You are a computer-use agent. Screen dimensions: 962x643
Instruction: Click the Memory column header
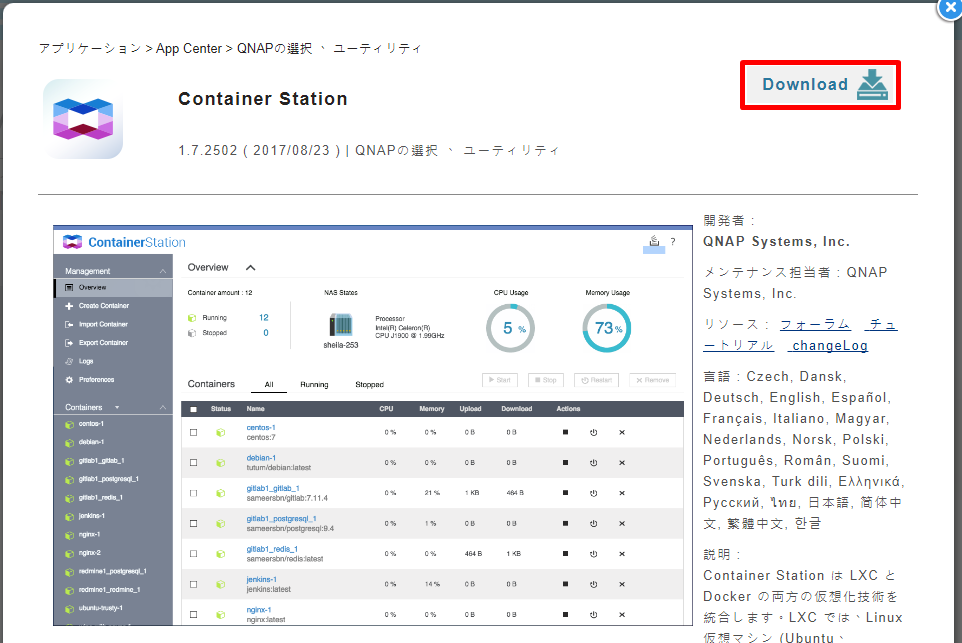click(x=431, y=409)
